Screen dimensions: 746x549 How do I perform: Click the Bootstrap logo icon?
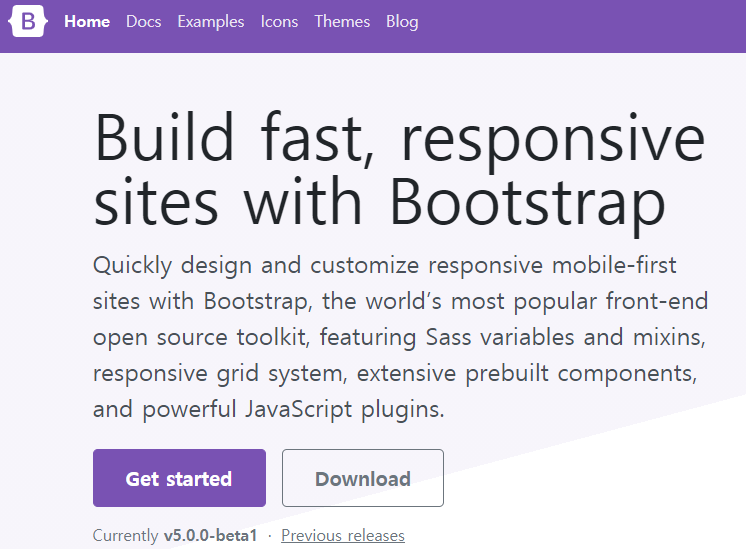click(28, 21)
